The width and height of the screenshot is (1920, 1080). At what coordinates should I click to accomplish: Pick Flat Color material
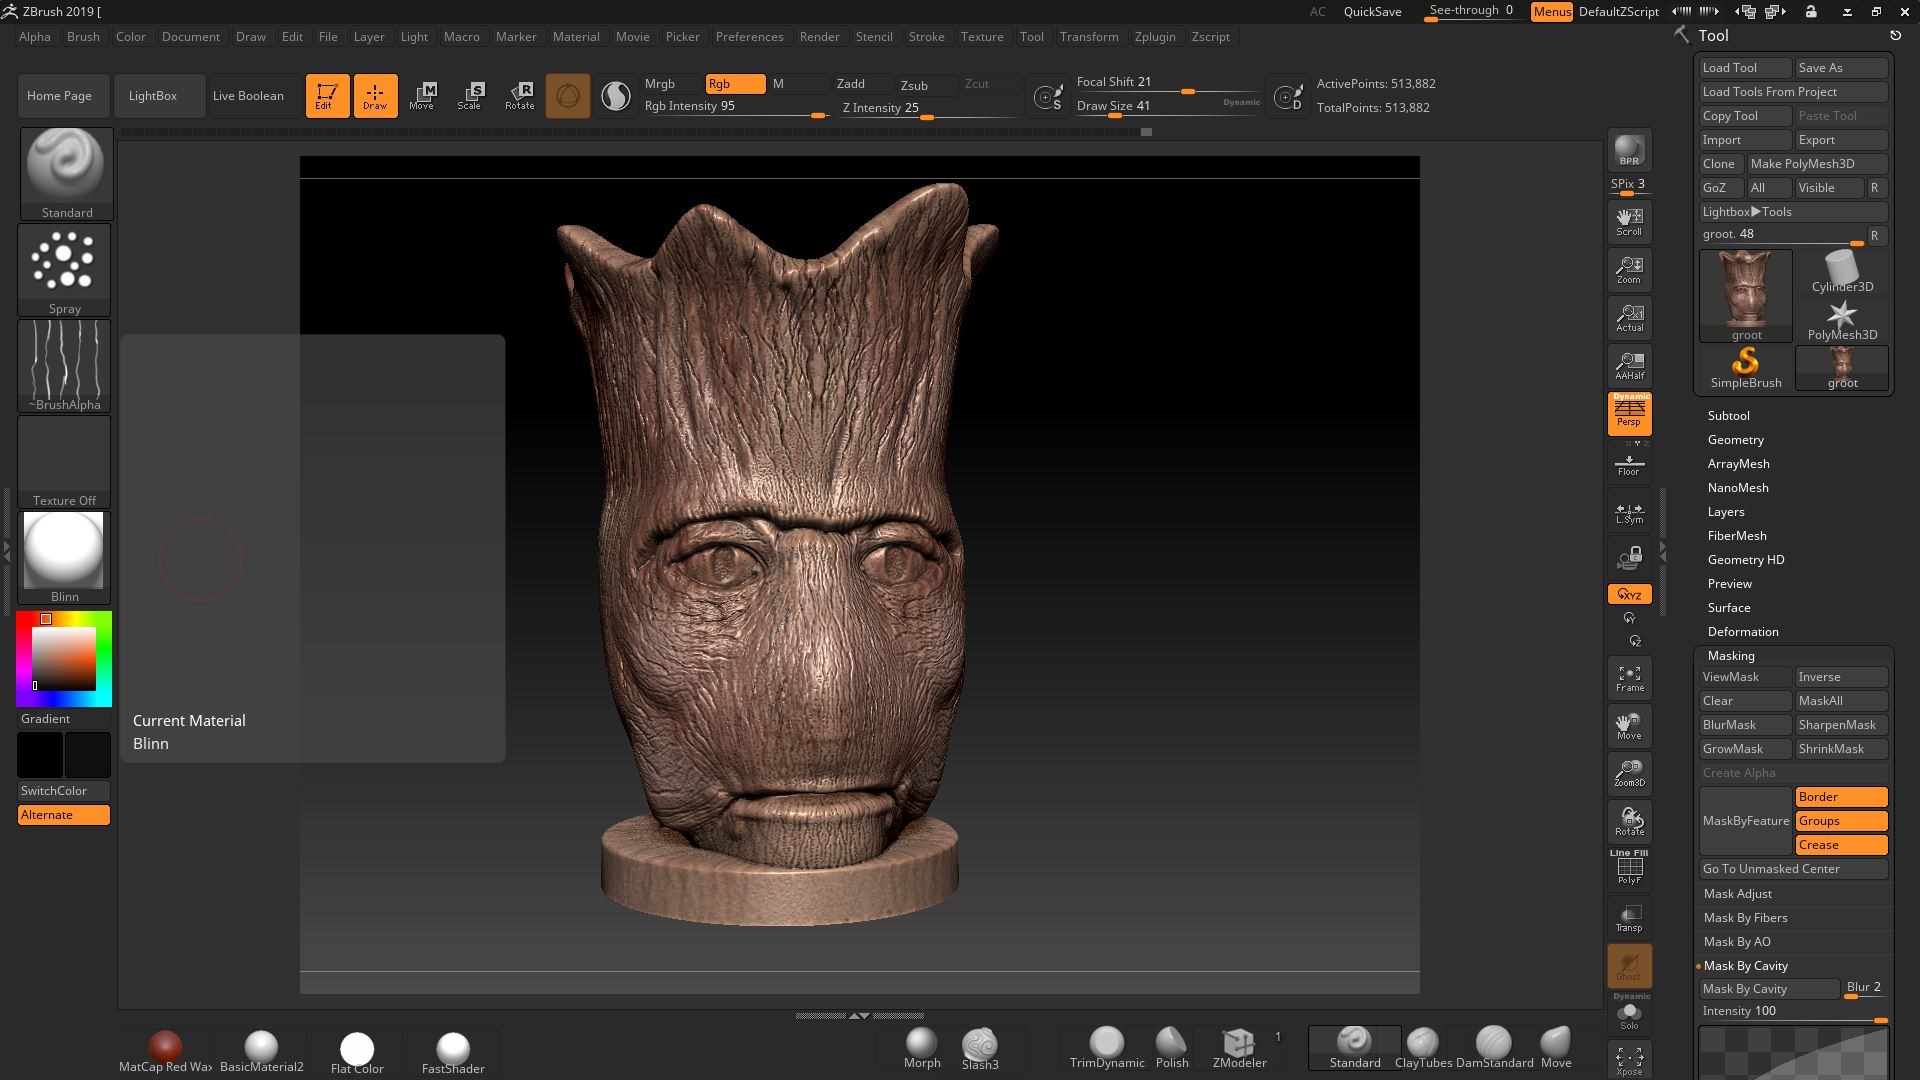pyautogui.click(x=357, y=1052)
